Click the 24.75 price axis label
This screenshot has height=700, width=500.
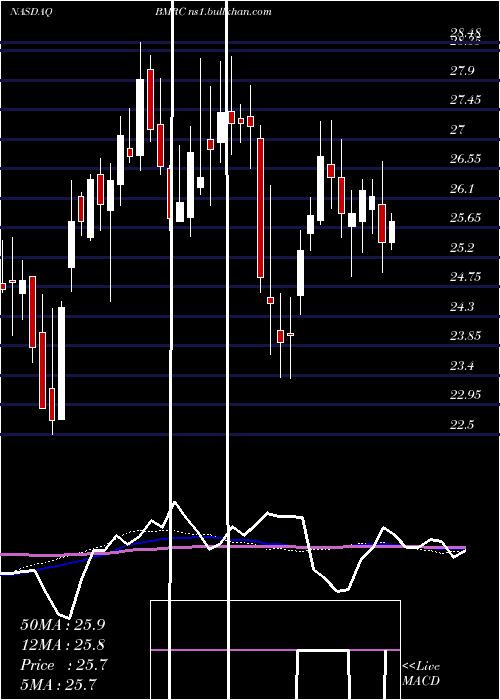click(466, 277)
